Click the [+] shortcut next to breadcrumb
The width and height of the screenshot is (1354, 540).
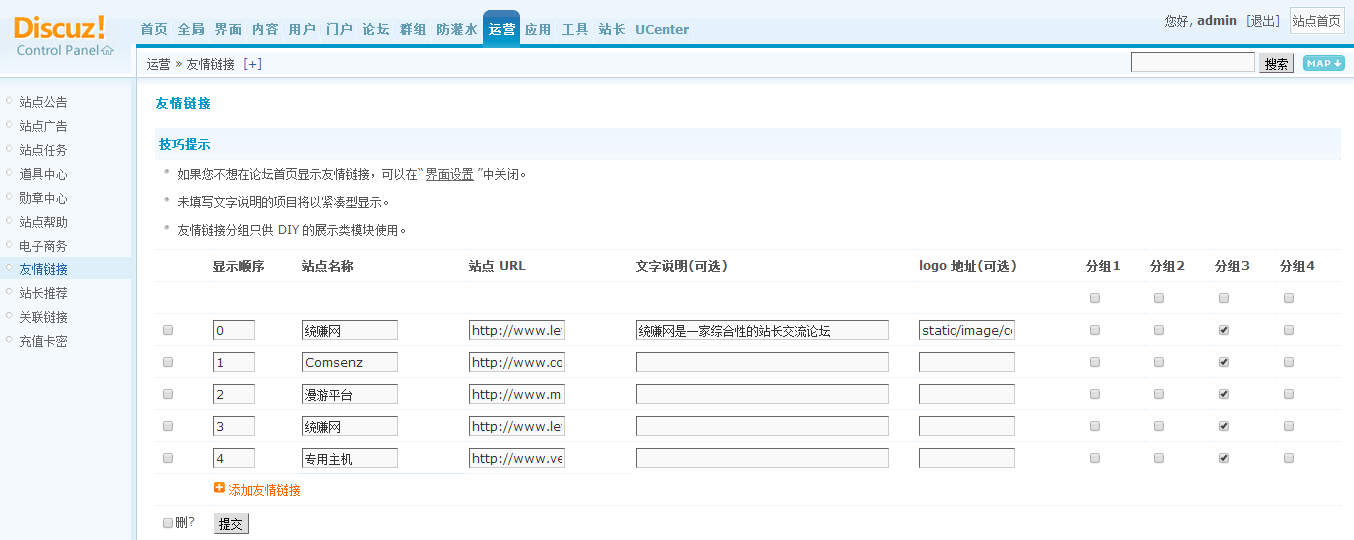253,64
